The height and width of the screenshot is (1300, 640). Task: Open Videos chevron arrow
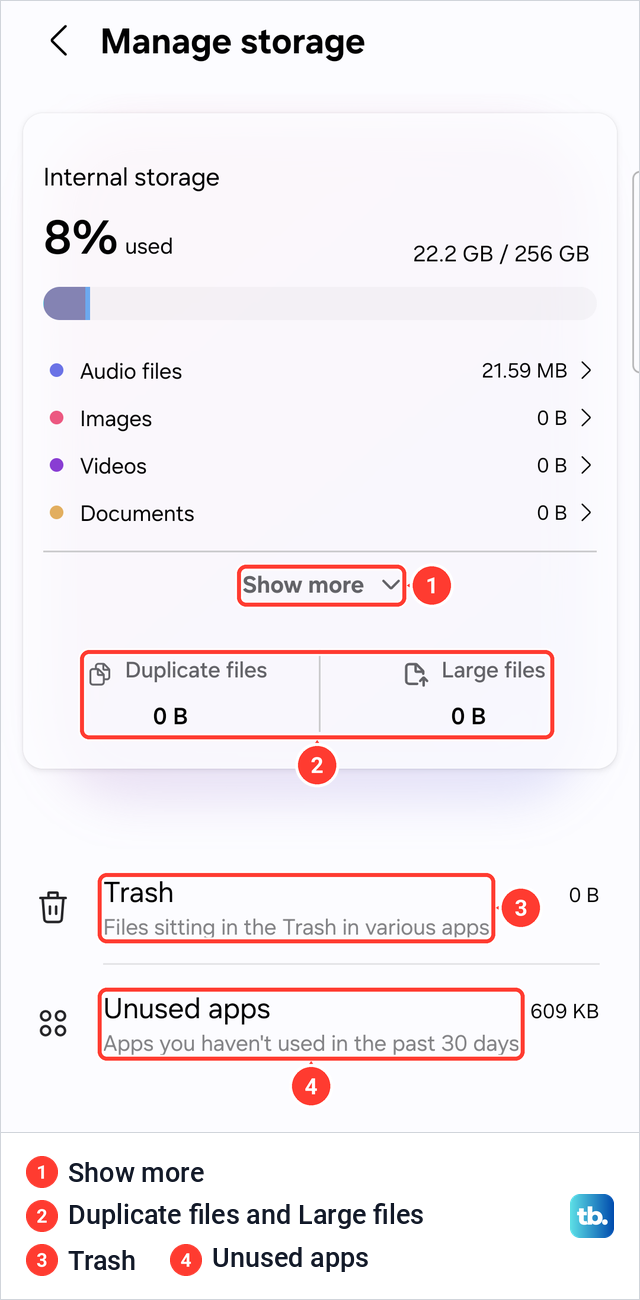click(x=587, y=465)
